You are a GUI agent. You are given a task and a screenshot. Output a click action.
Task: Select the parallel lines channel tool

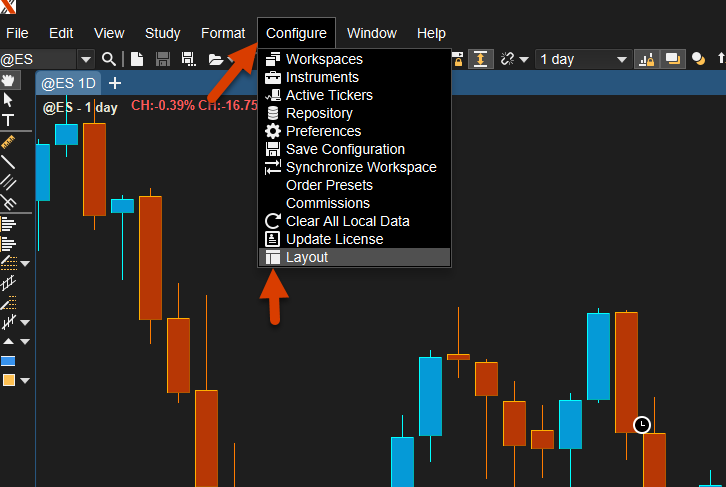[x=9, y=181]
